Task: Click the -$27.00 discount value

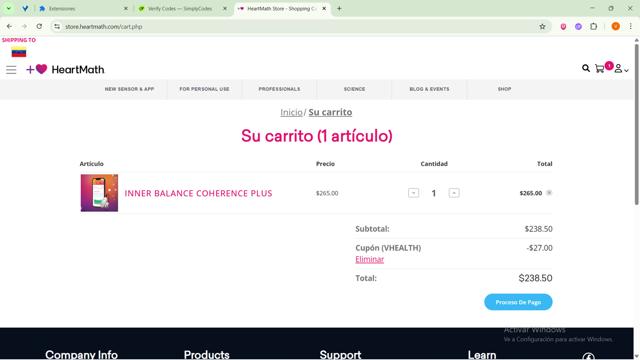Action: (x=539, y=248)
